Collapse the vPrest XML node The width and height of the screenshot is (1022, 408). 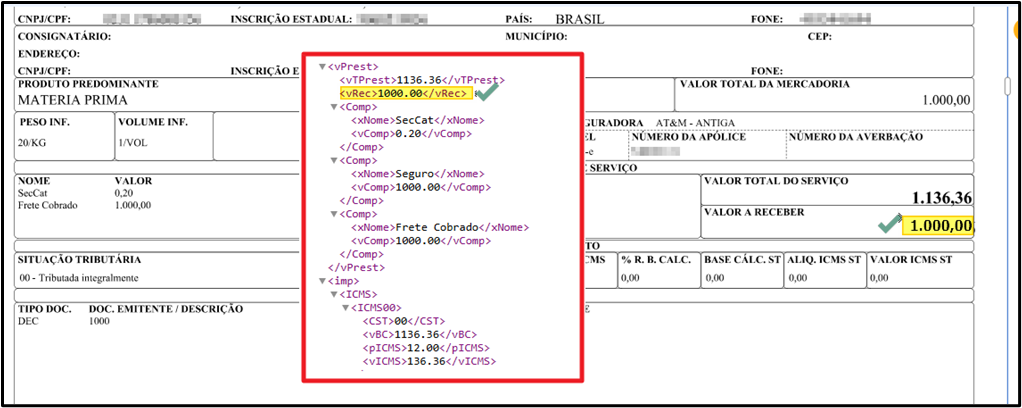pos(322,66)
